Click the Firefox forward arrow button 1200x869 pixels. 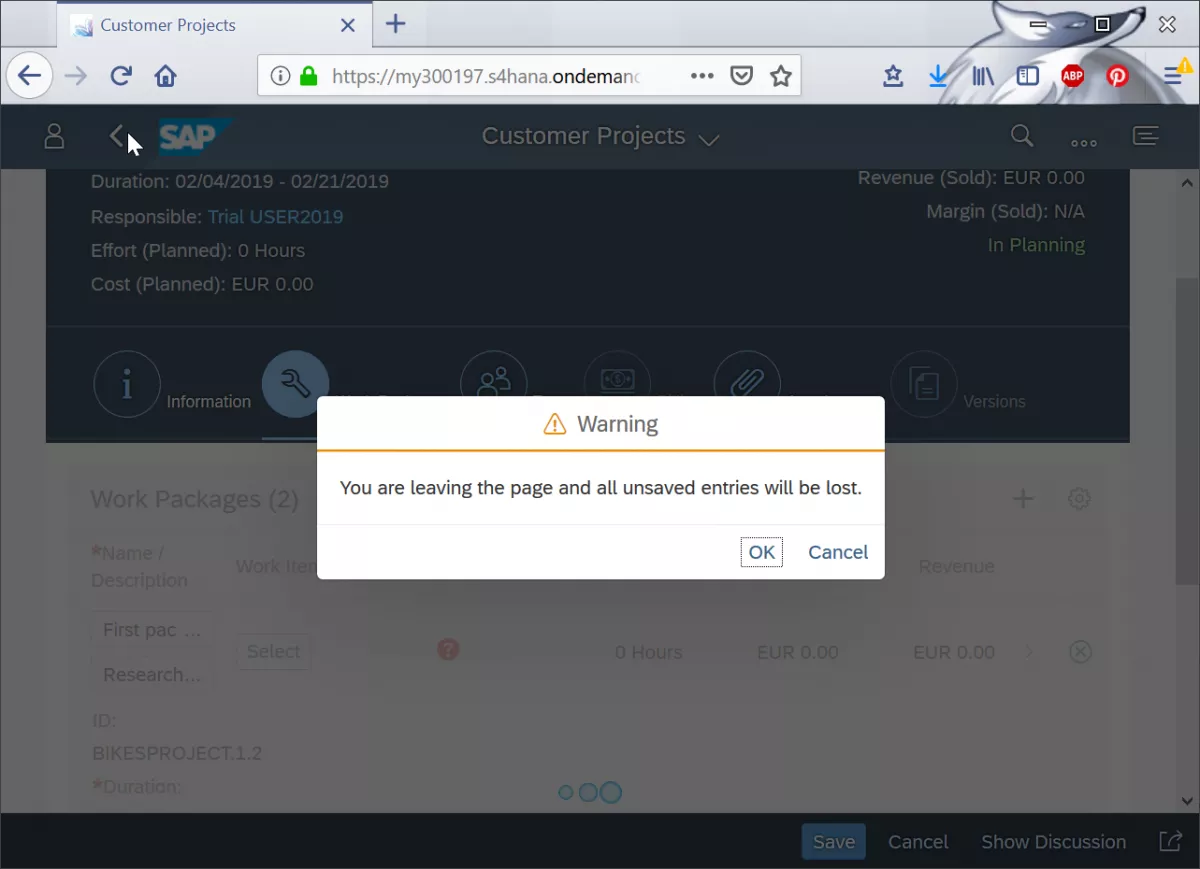(76, 76)
